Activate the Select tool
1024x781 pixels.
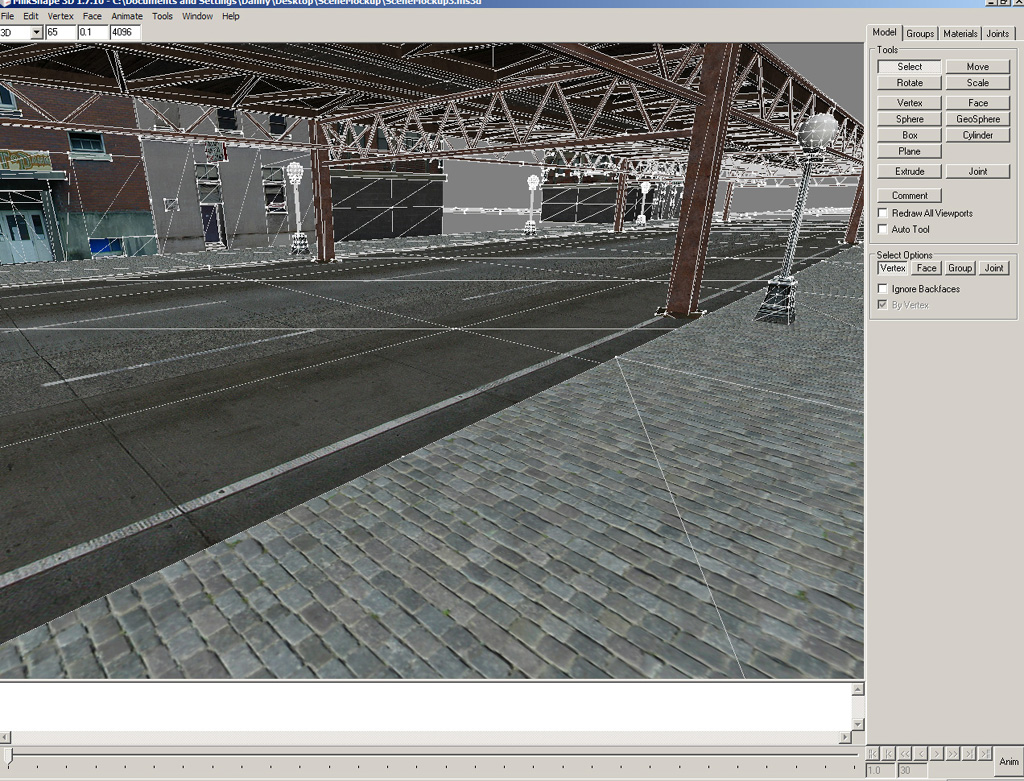(909, 67)
